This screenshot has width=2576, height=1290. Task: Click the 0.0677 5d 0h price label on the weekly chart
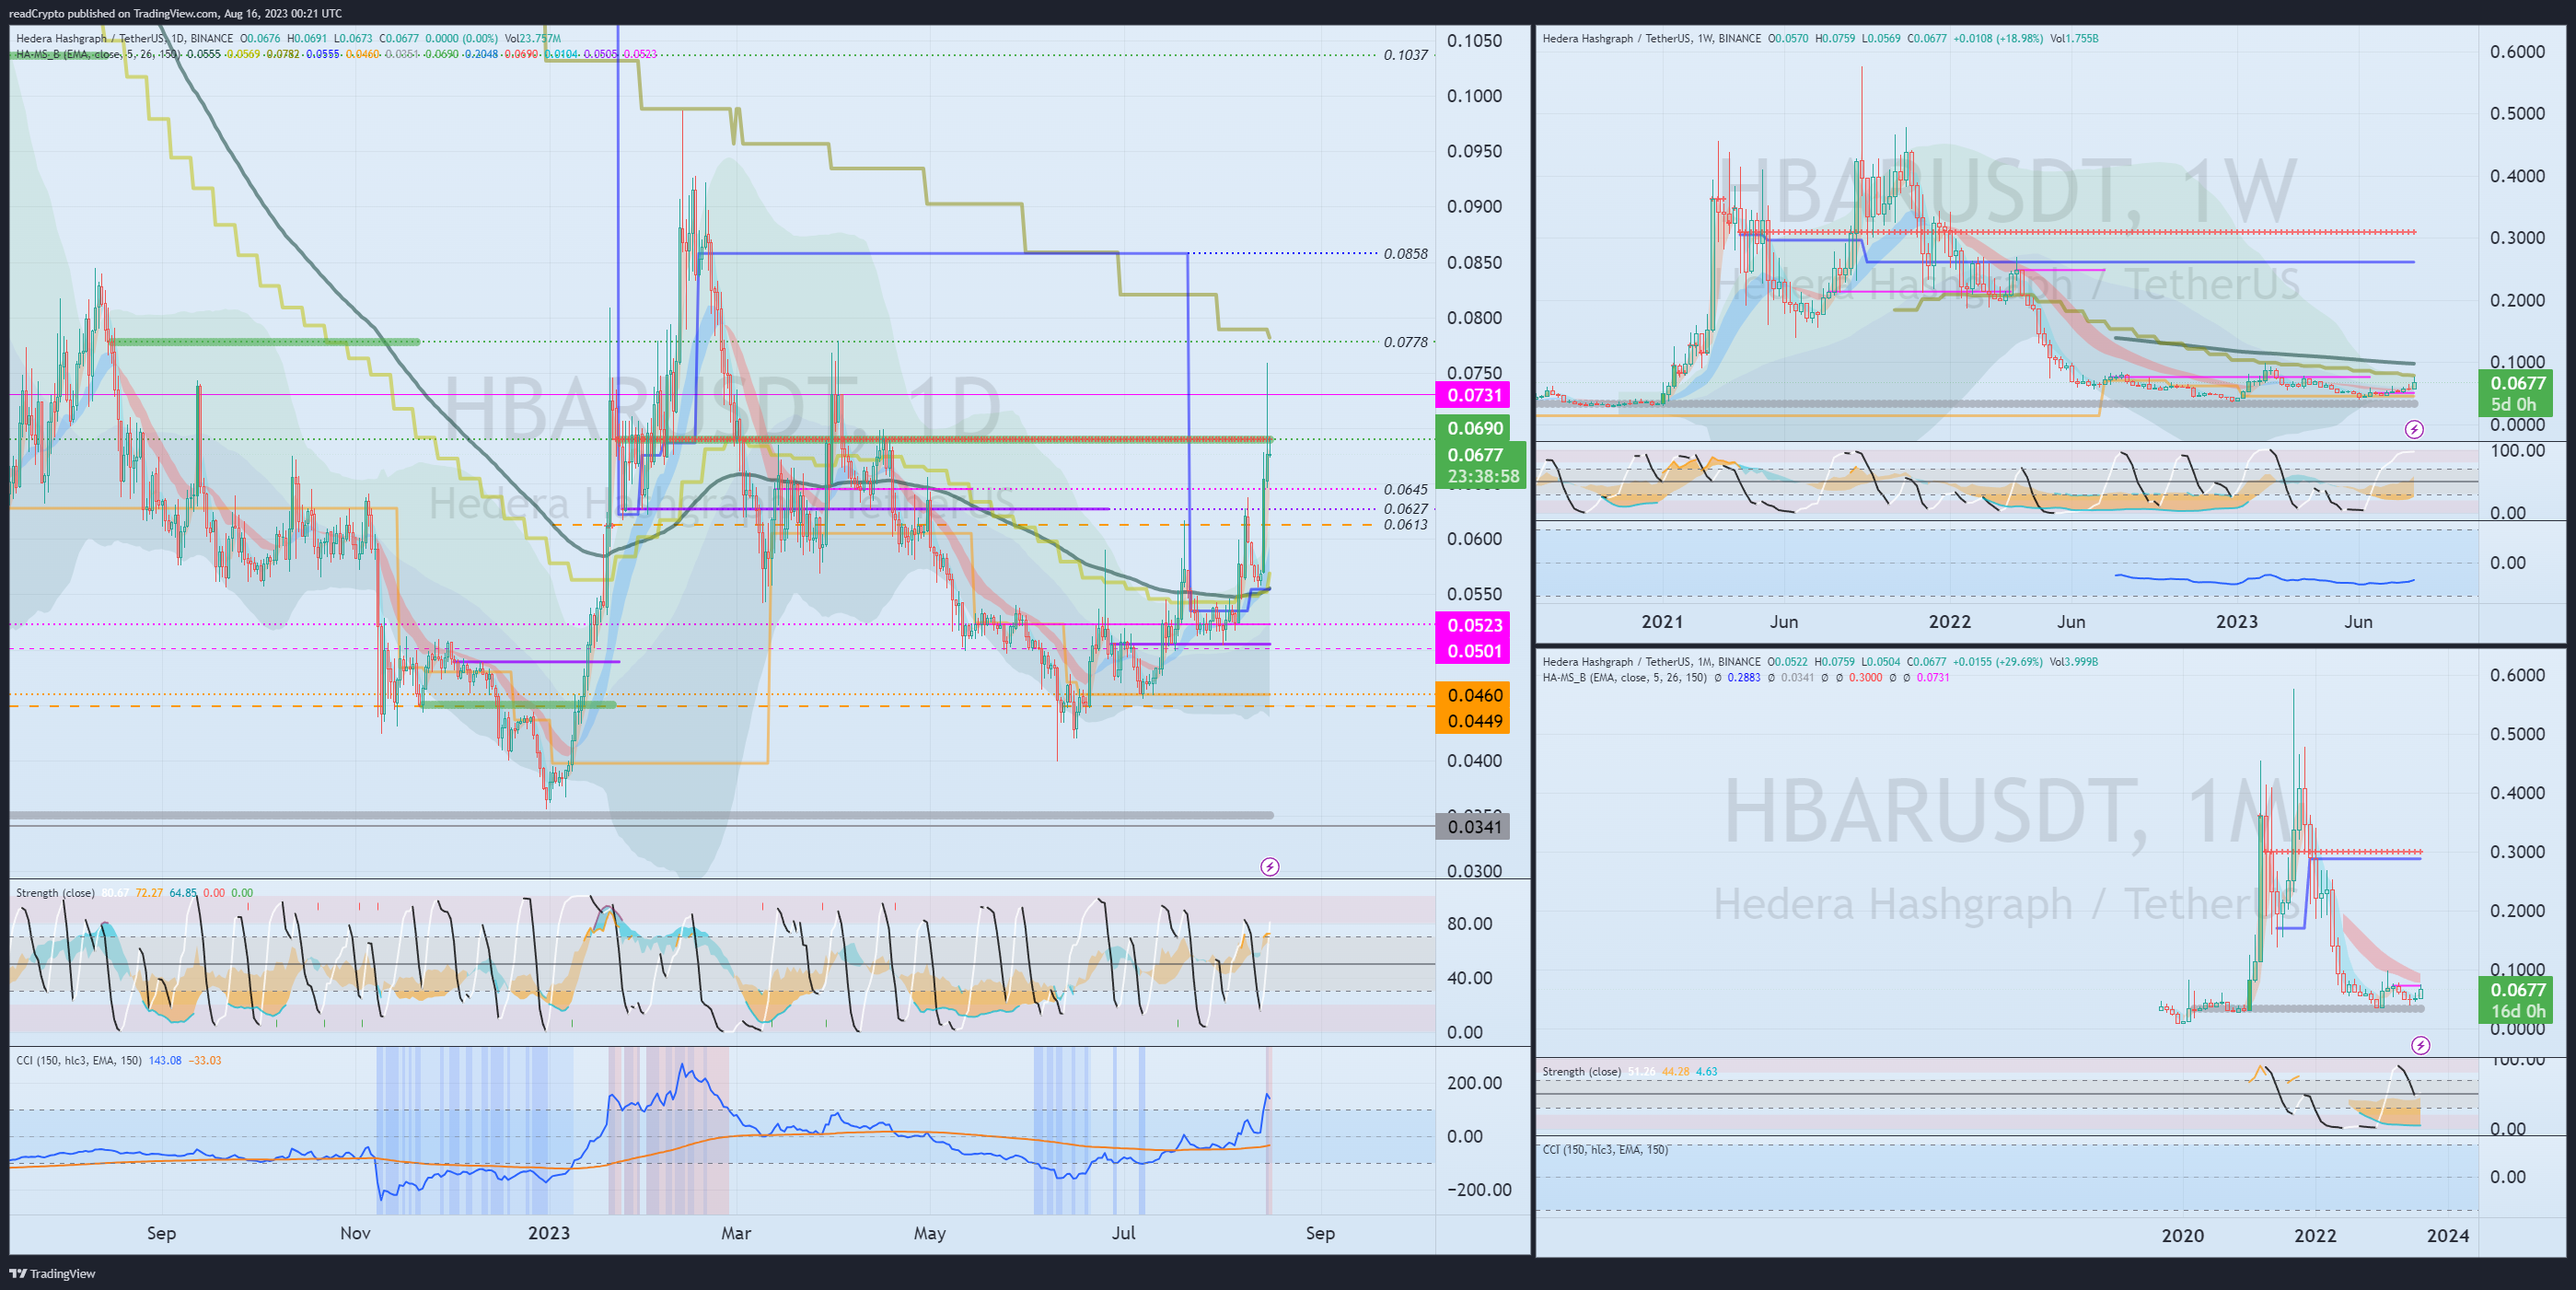[2515, 393]
